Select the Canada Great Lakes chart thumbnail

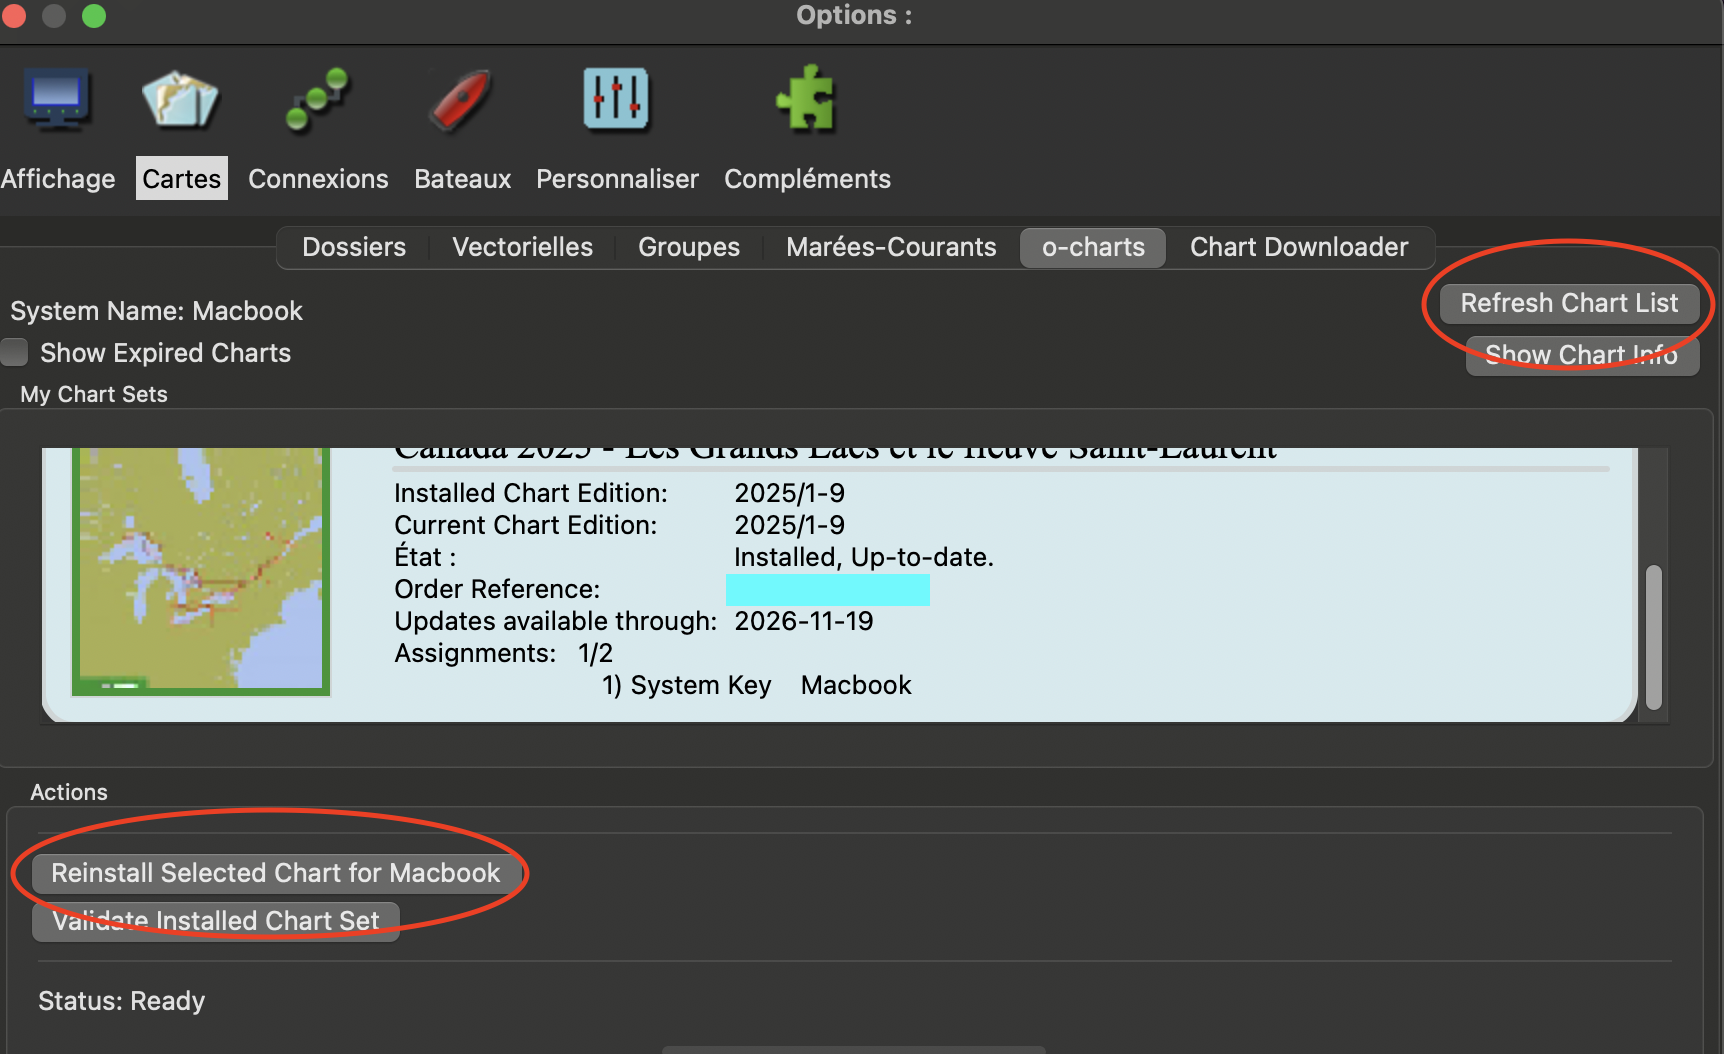[x=201, y=570]
